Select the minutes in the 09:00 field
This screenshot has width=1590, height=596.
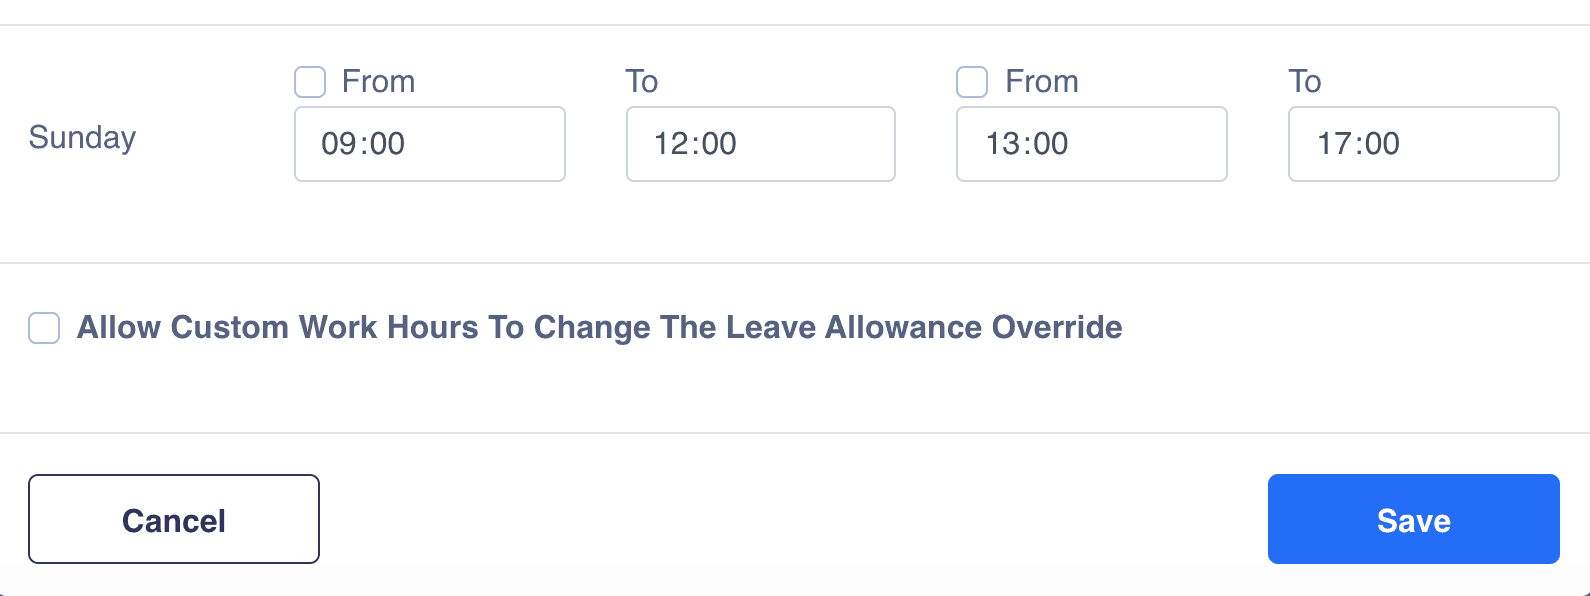387,144
